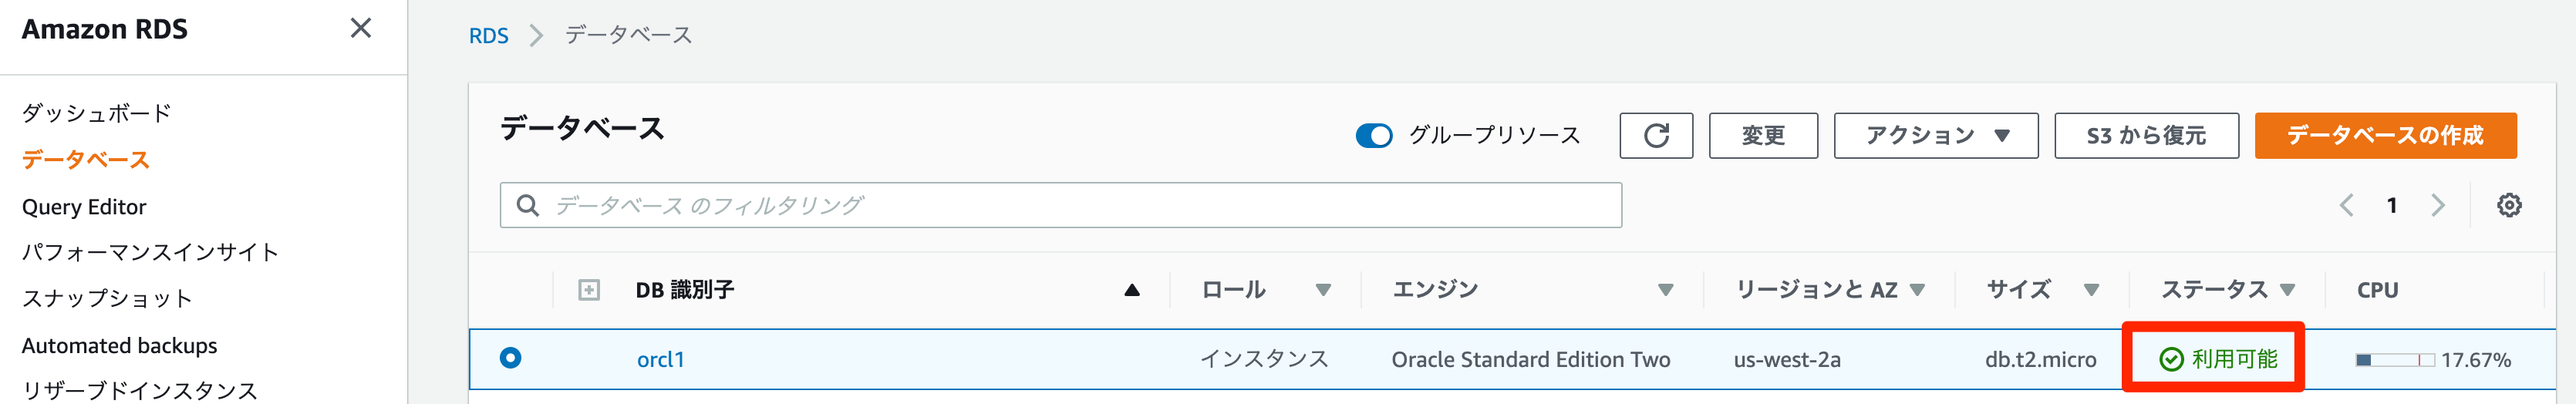2576x404 pixels.
Task: Focus the データベース filter search field
Action: click(x=1080, y=206)
